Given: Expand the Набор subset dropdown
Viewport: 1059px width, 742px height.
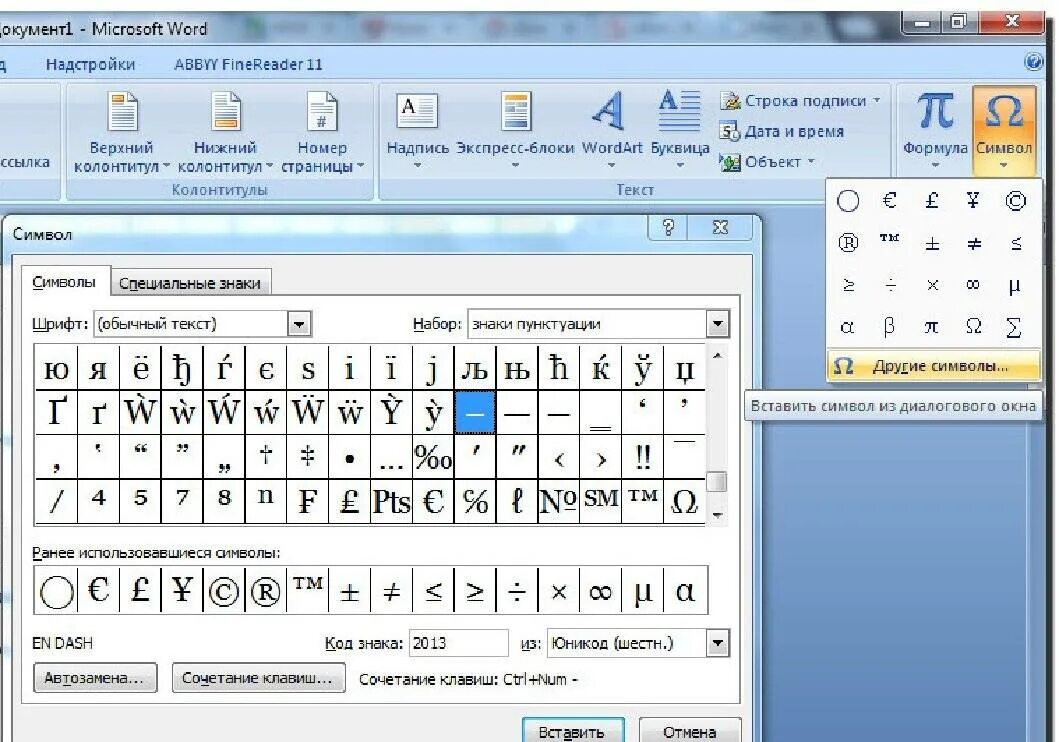Looking at the screenshot, I should point(717,324).
